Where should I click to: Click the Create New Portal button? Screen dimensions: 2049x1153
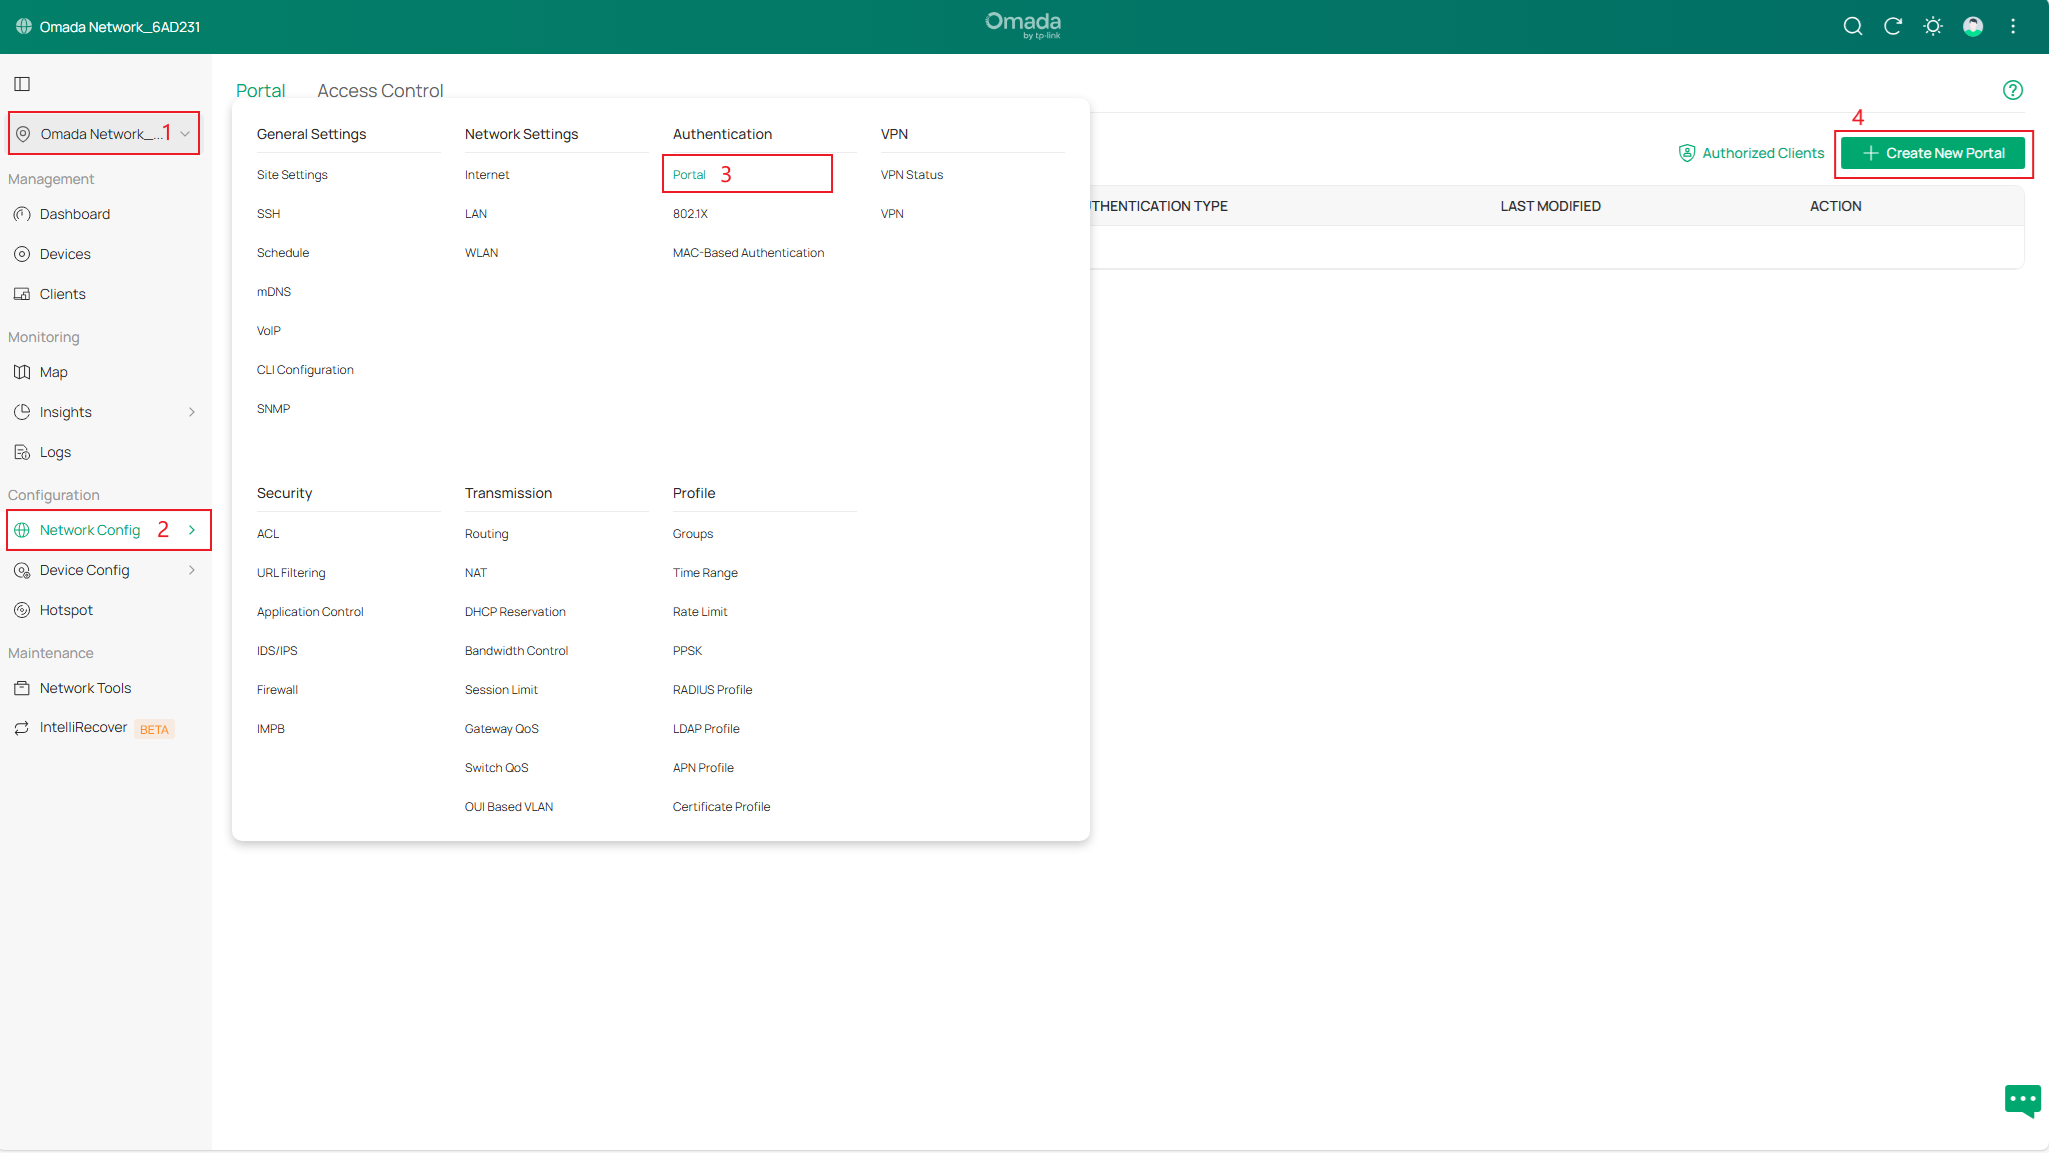pyautogui.click(x=1932, y=153)
